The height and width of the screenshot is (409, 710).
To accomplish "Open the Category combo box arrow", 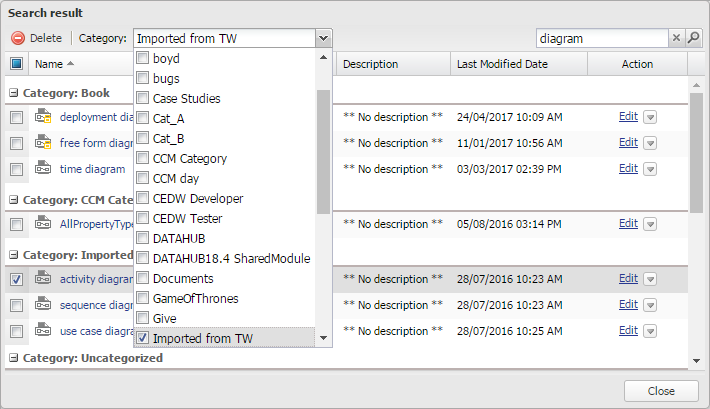I will point(322,38).
